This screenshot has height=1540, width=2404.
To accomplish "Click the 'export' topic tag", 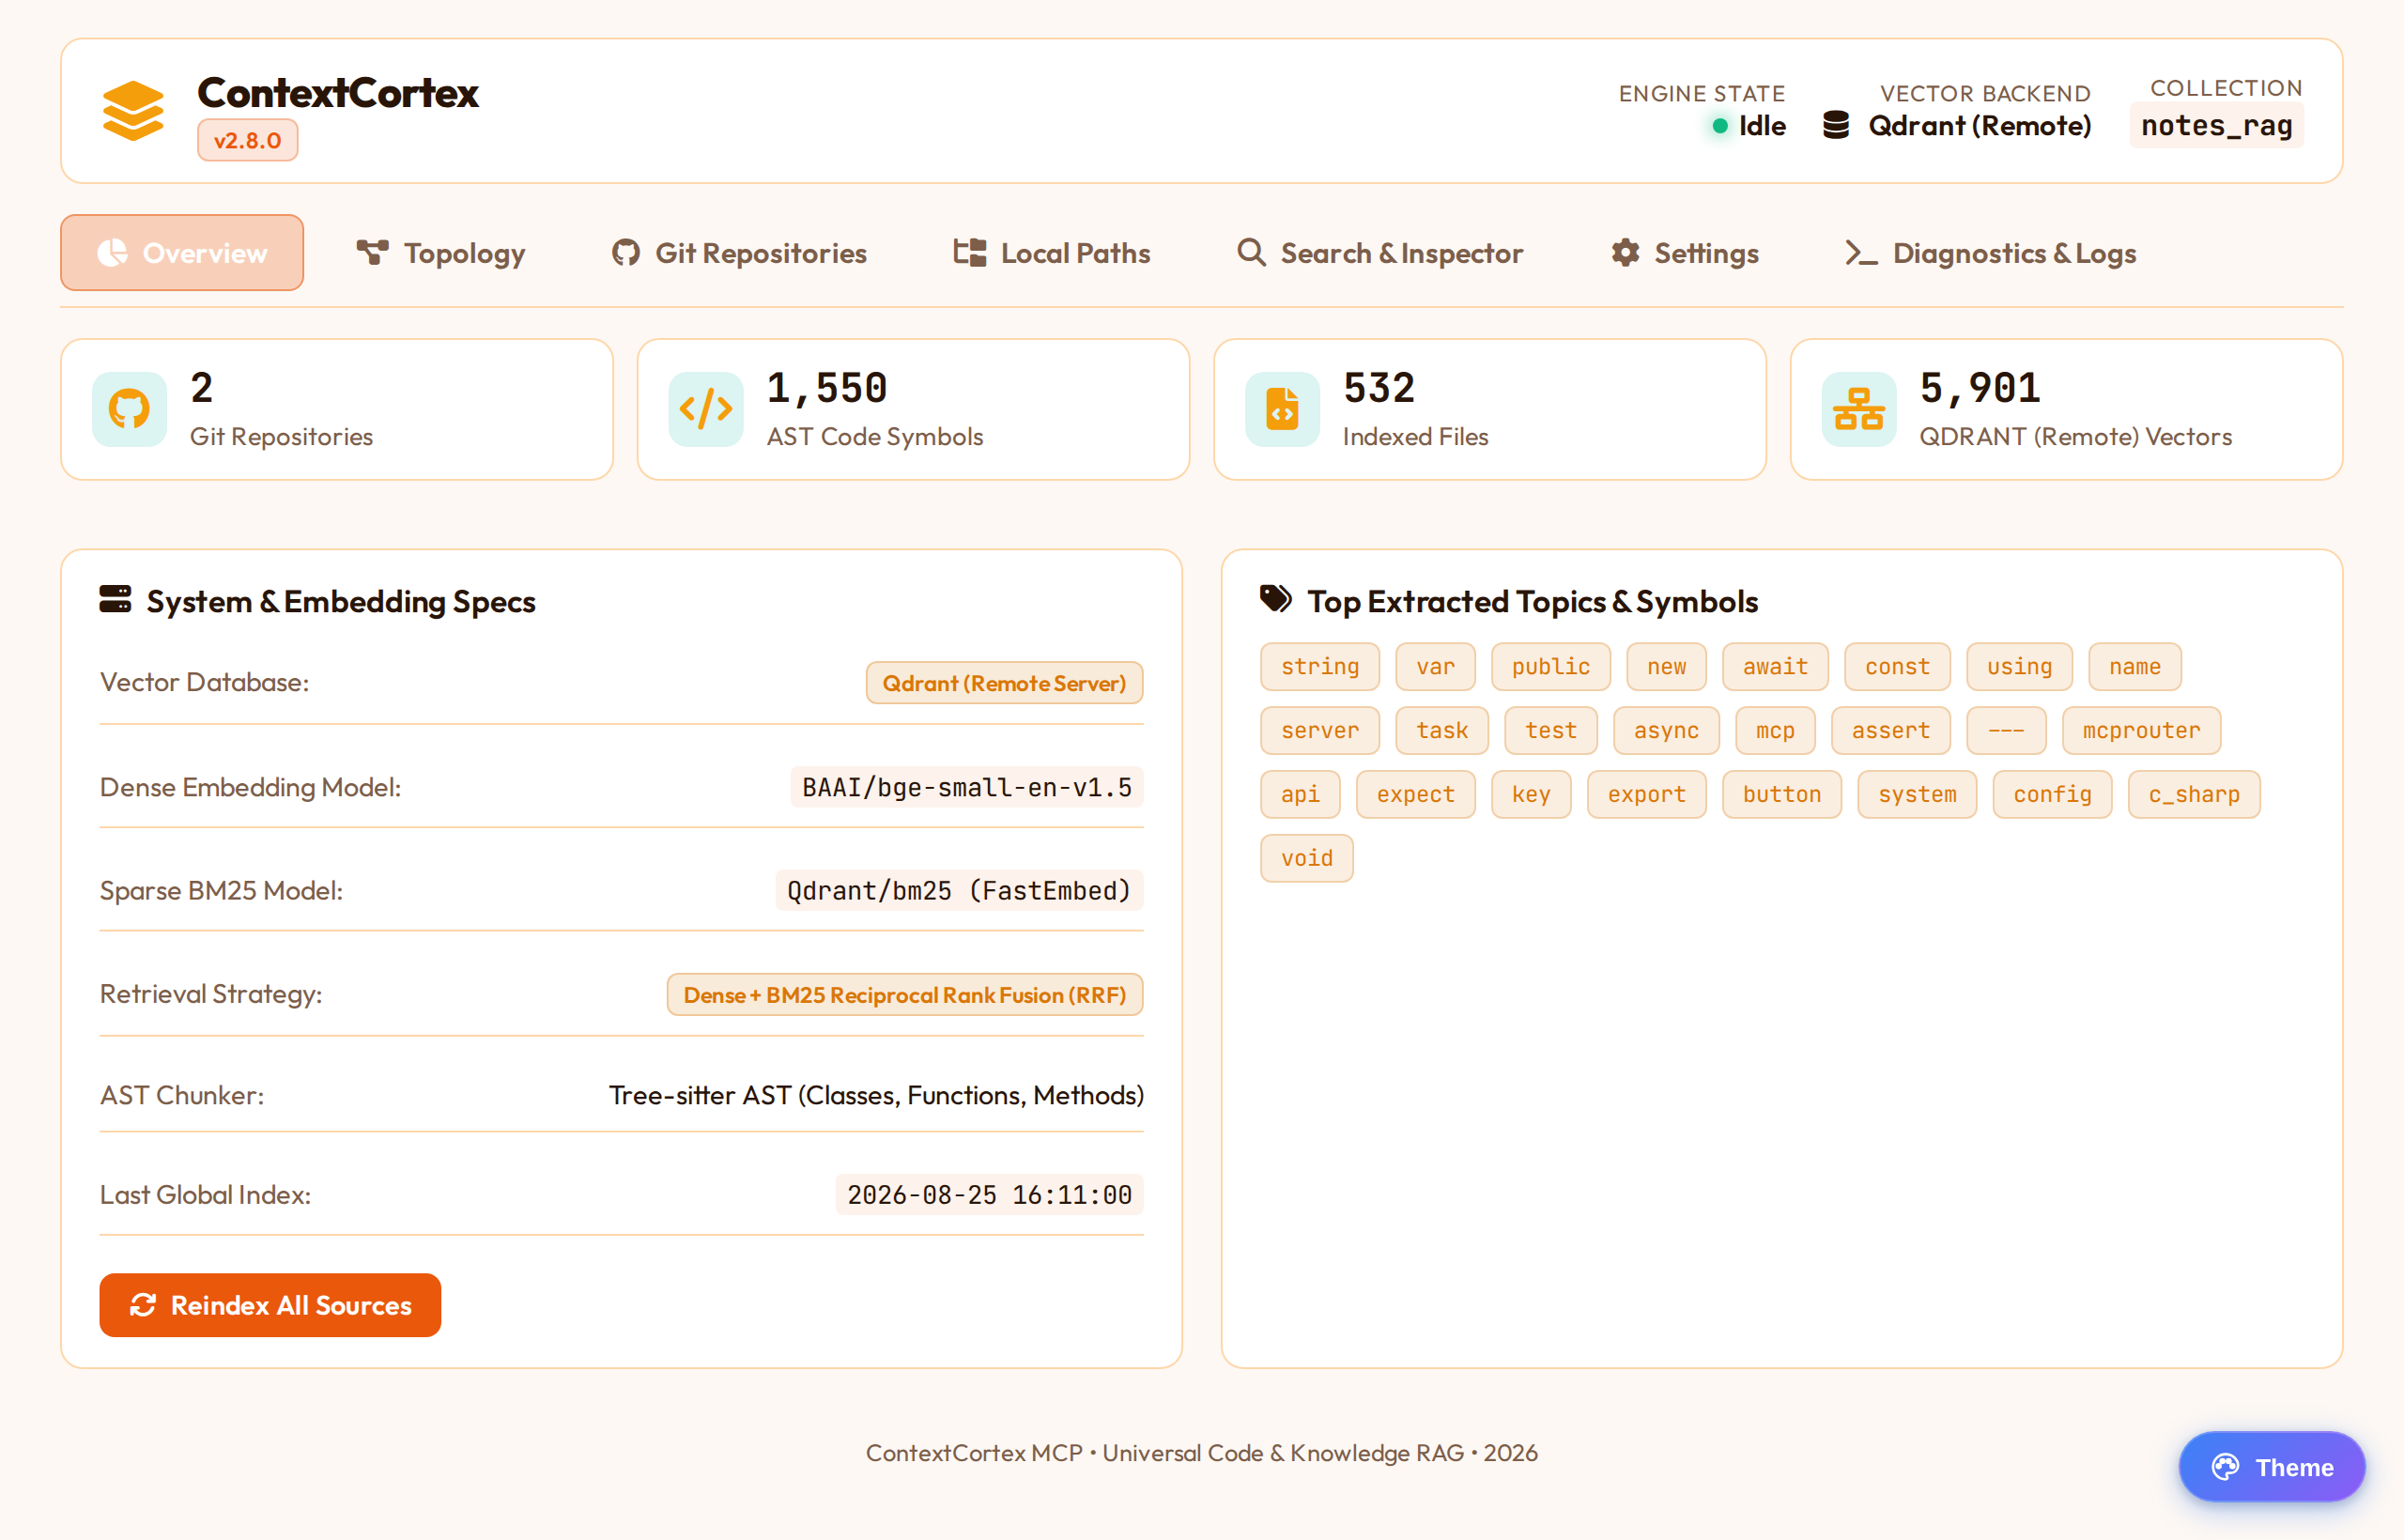I will (x=1646, y=795).
